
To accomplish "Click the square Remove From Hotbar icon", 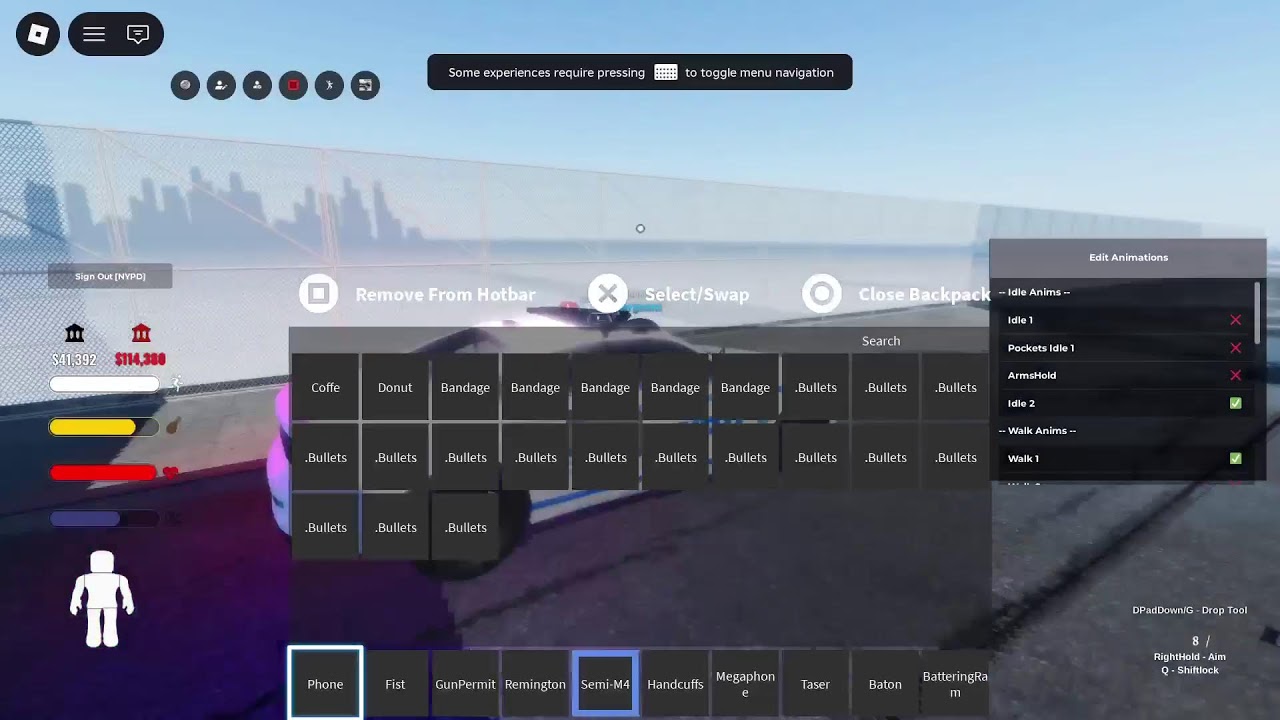I will pyautogui.click(x=319, y=294).
